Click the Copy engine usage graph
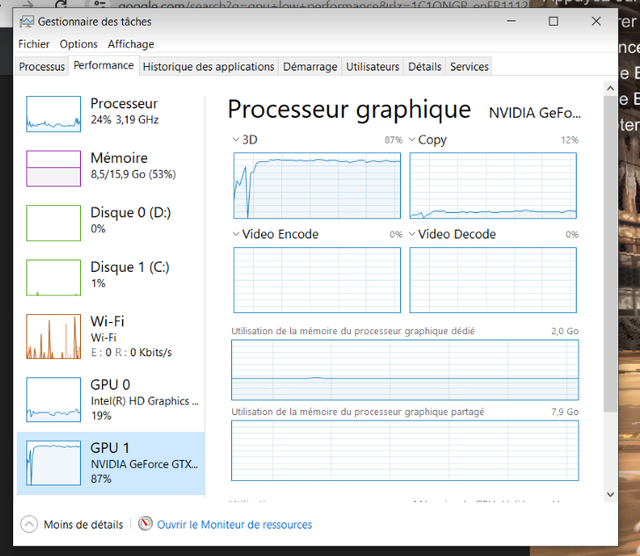640x556 pixels. 493,186
